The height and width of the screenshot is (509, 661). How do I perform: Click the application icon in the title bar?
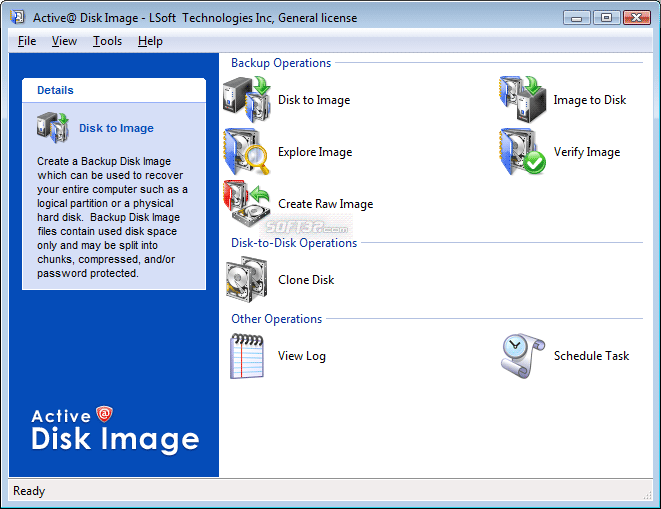pyautogui.click(x=18, y=17)
